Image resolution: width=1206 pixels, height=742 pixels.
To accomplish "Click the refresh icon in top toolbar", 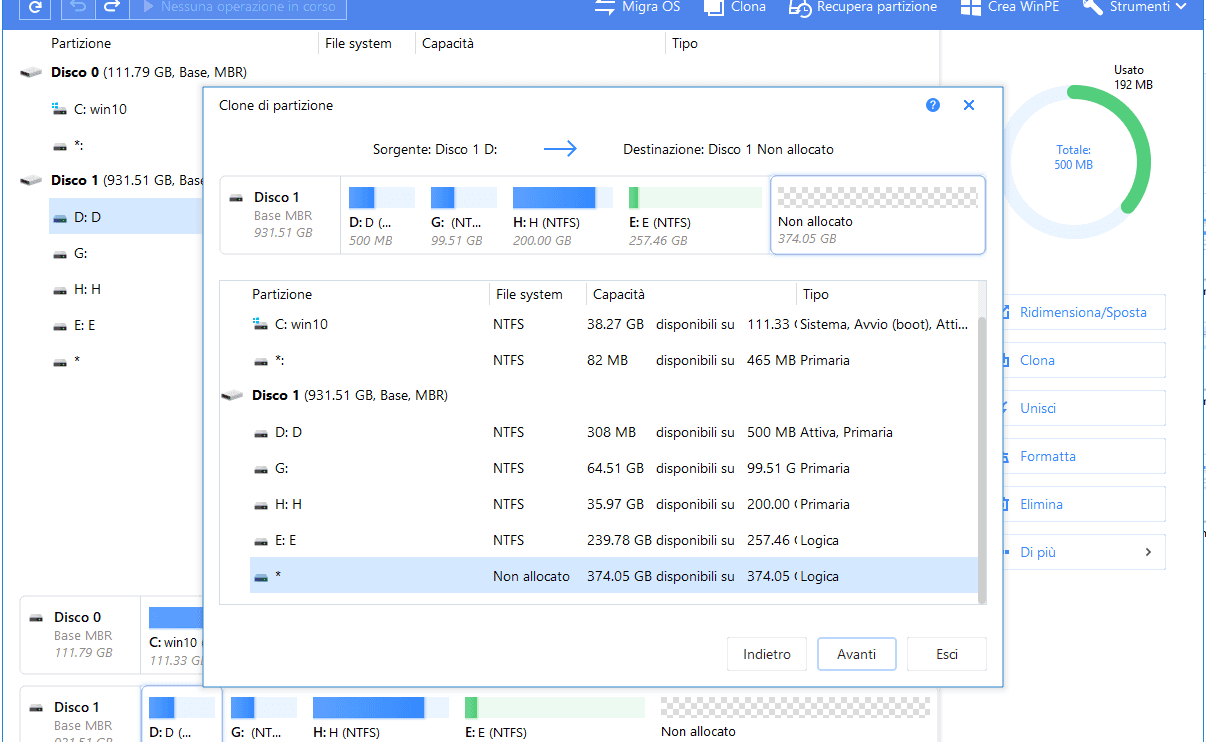I will pos(35,8).
